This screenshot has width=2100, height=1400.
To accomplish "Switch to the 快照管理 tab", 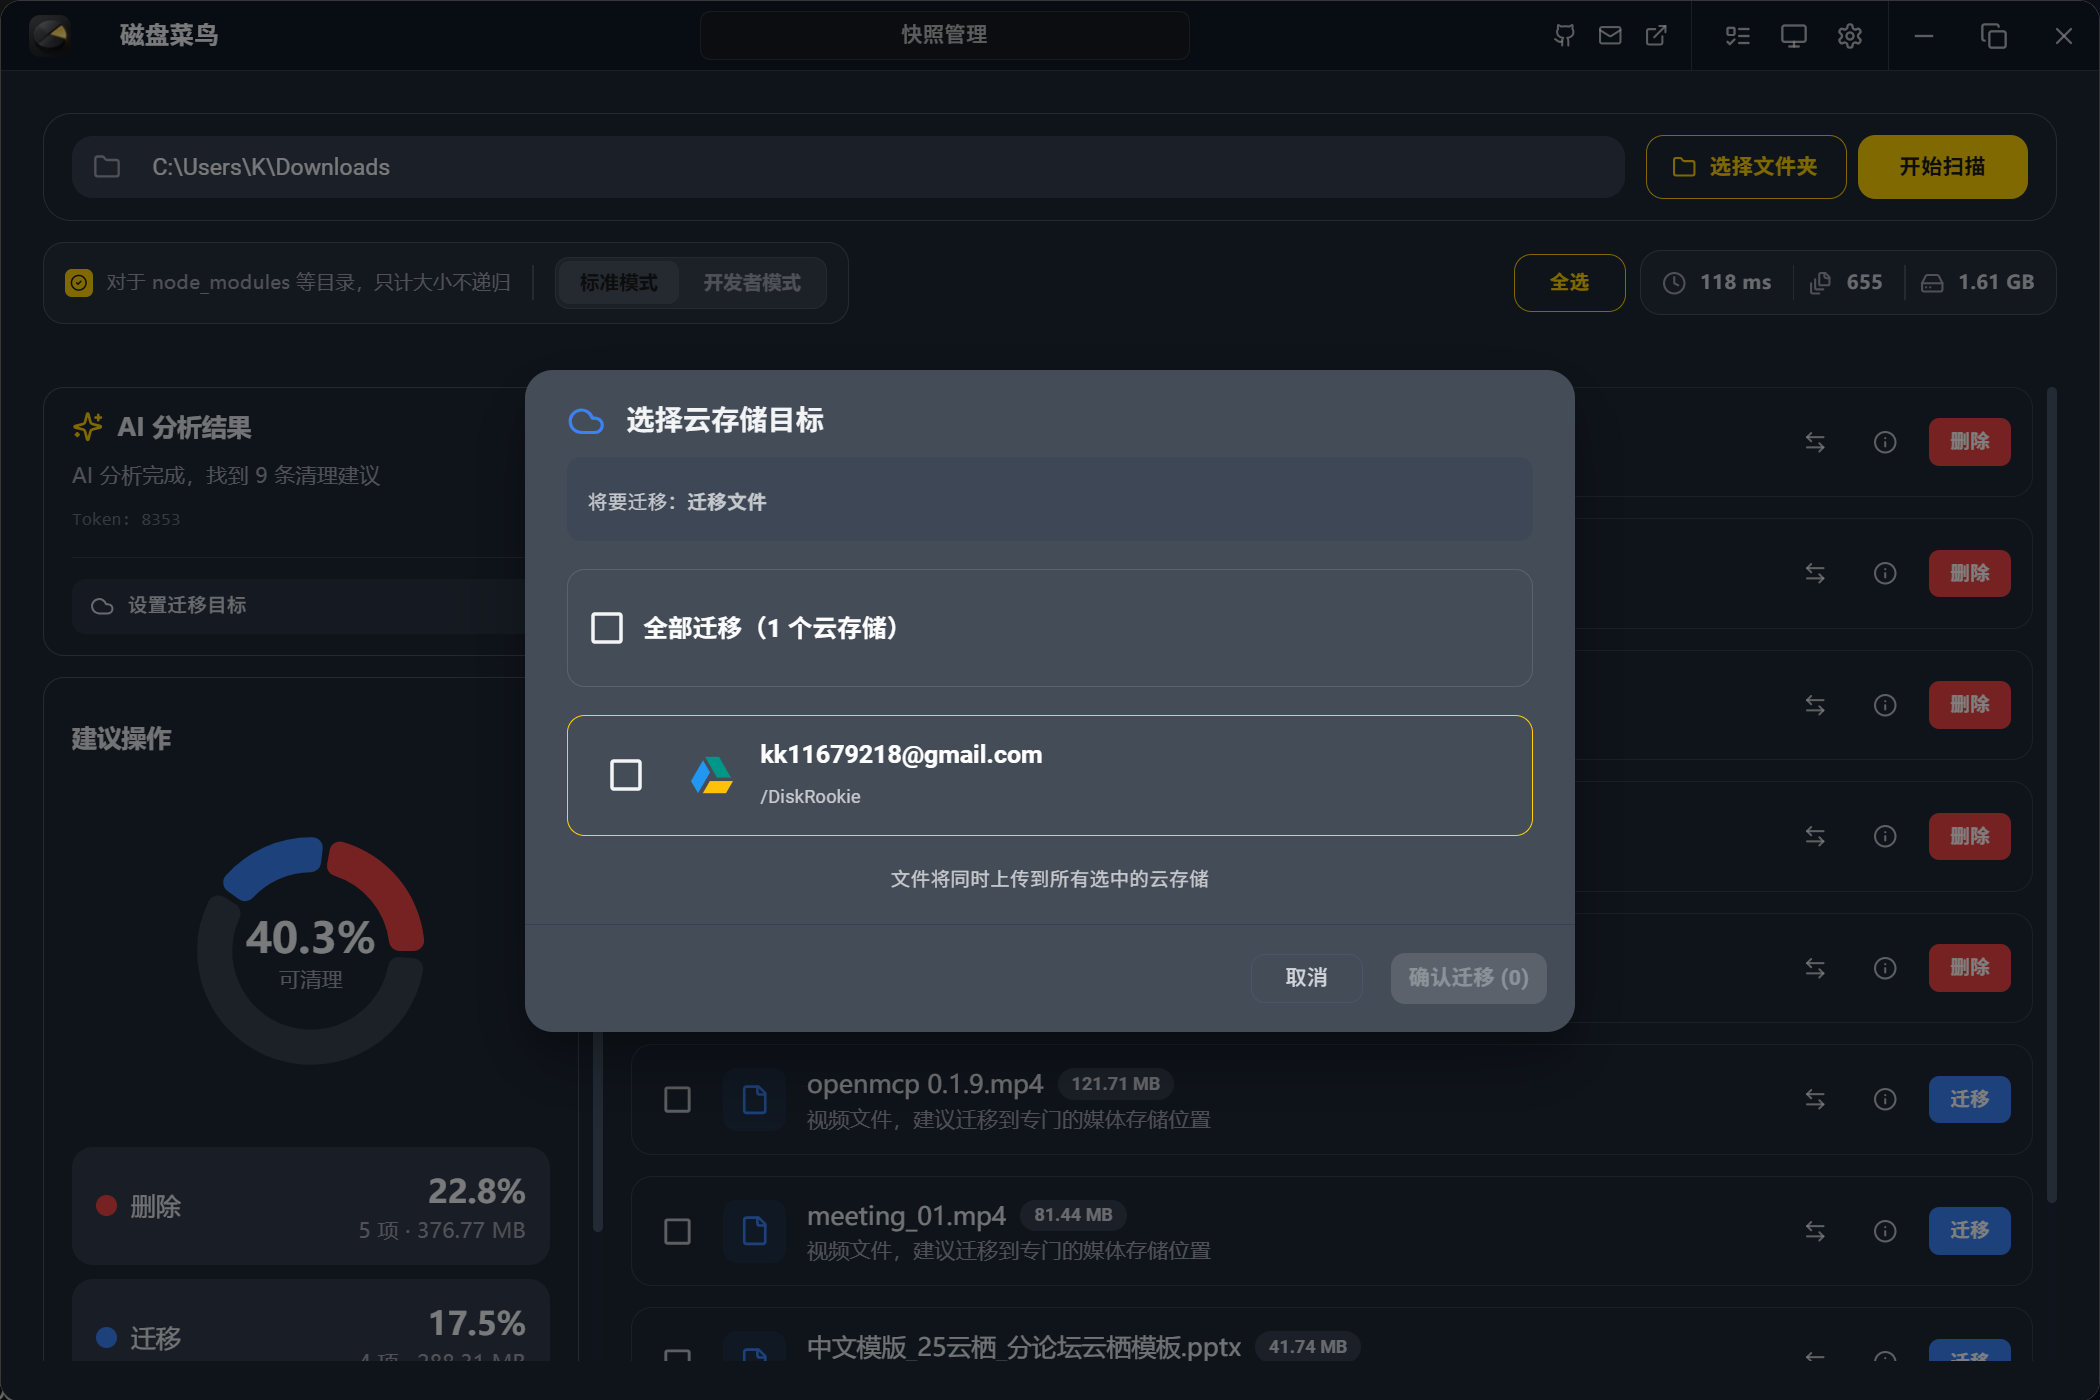I will pos(944,35).
